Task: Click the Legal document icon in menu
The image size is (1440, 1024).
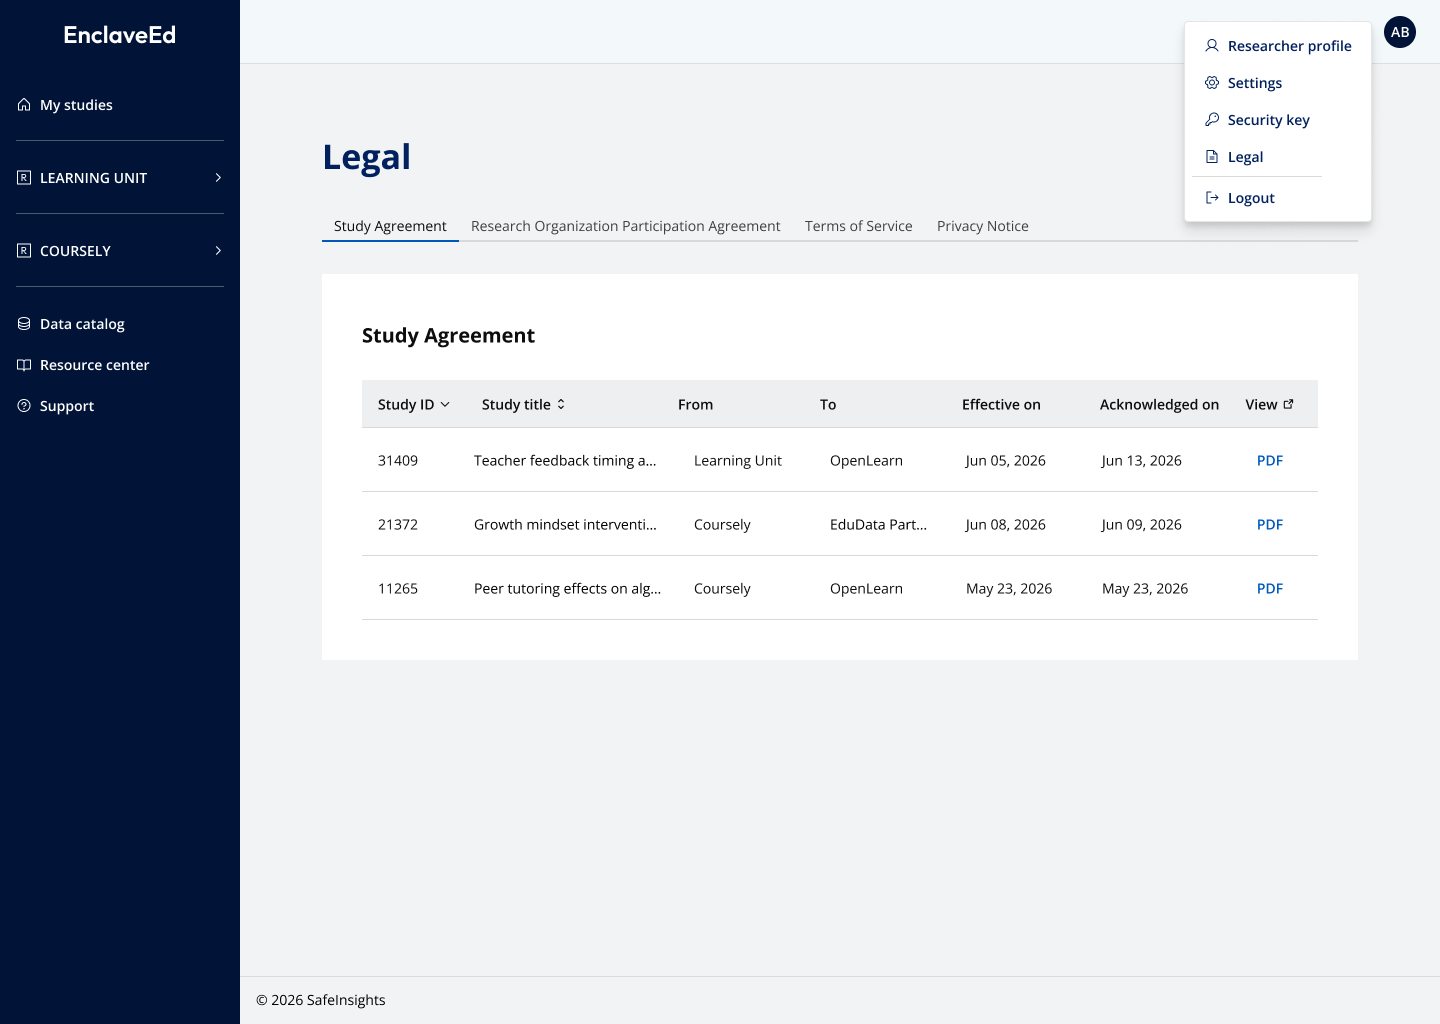Action: click(x=1212, y=157)
